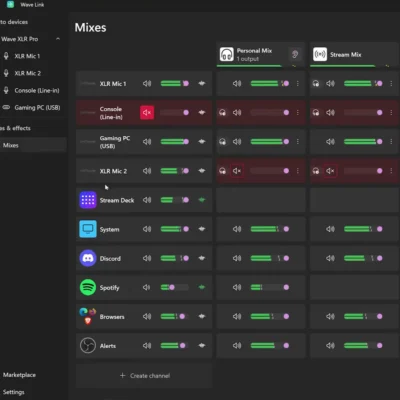Open Settings in the sidebar

(14, 392)
